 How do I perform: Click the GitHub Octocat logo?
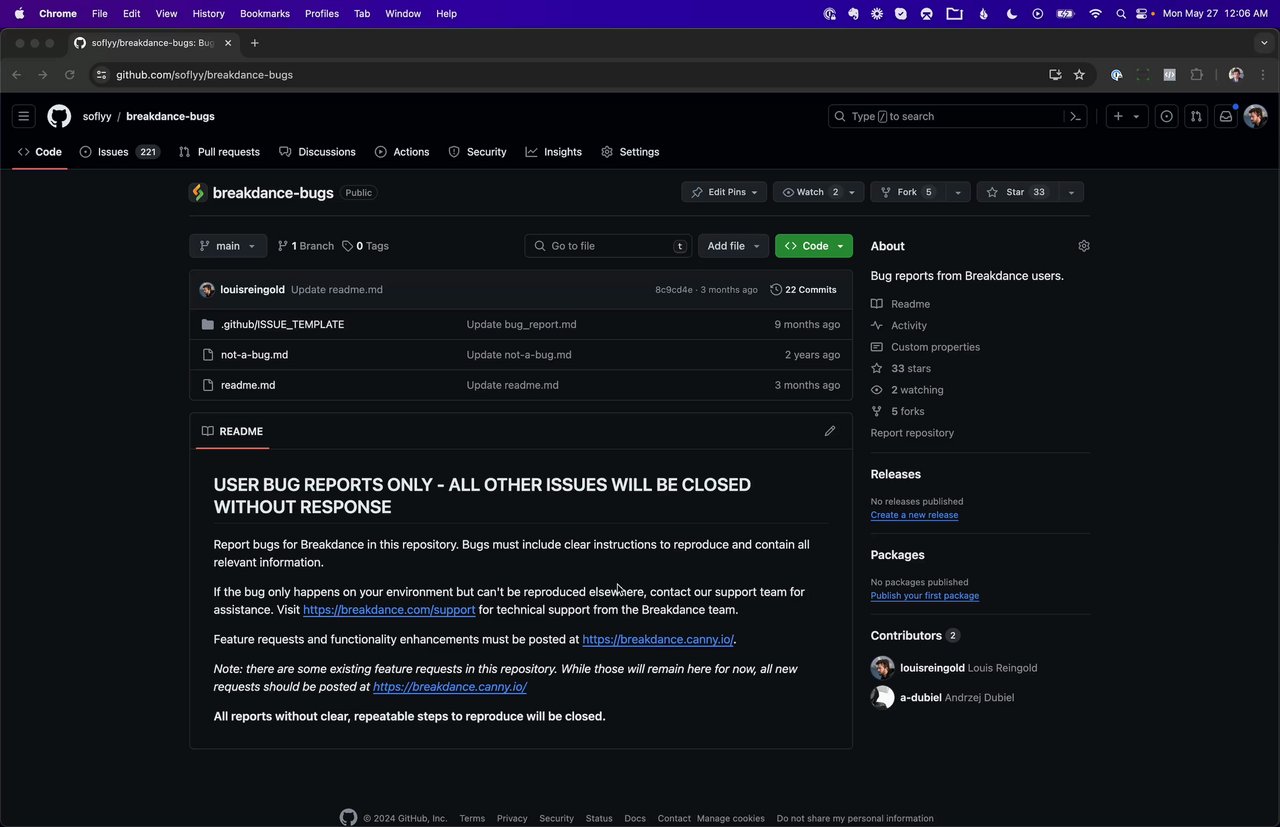(x=59, y=116)
